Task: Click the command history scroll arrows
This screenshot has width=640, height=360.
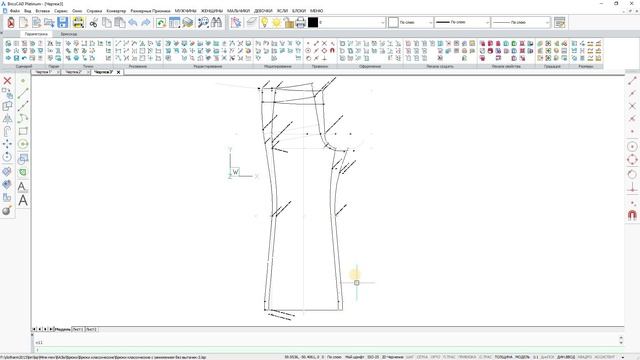Action: [x=621, y=340]
